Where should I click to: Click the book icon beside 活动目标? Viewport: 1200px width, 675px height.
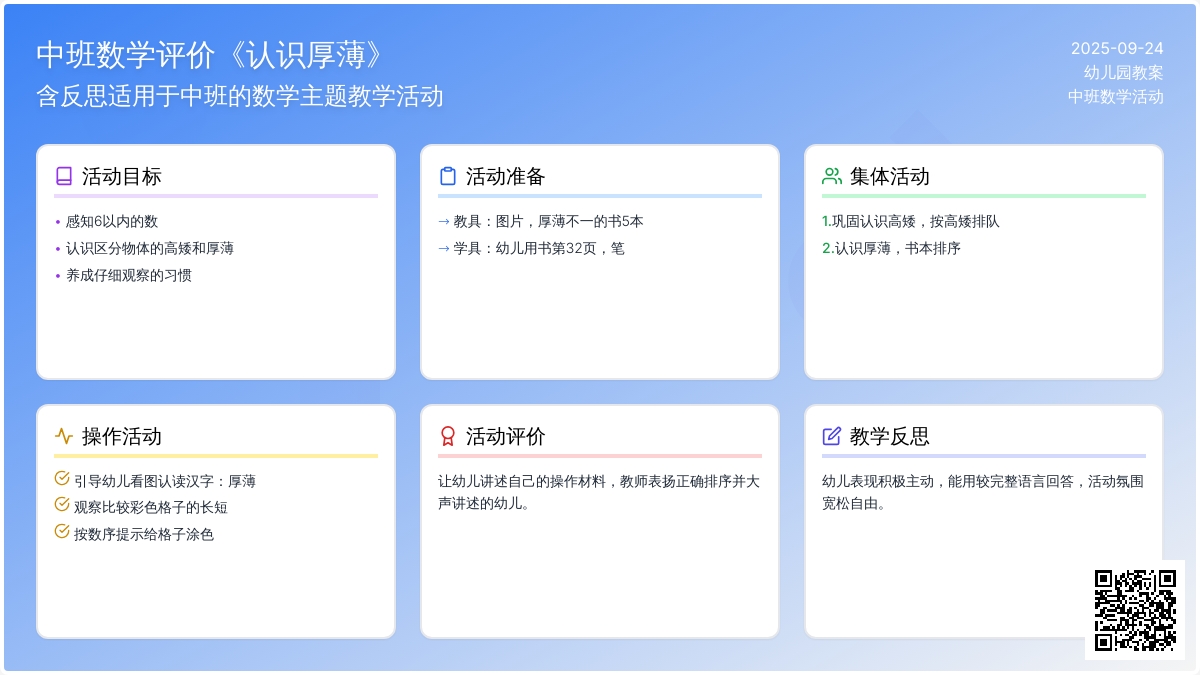click(x=64, y=176)
